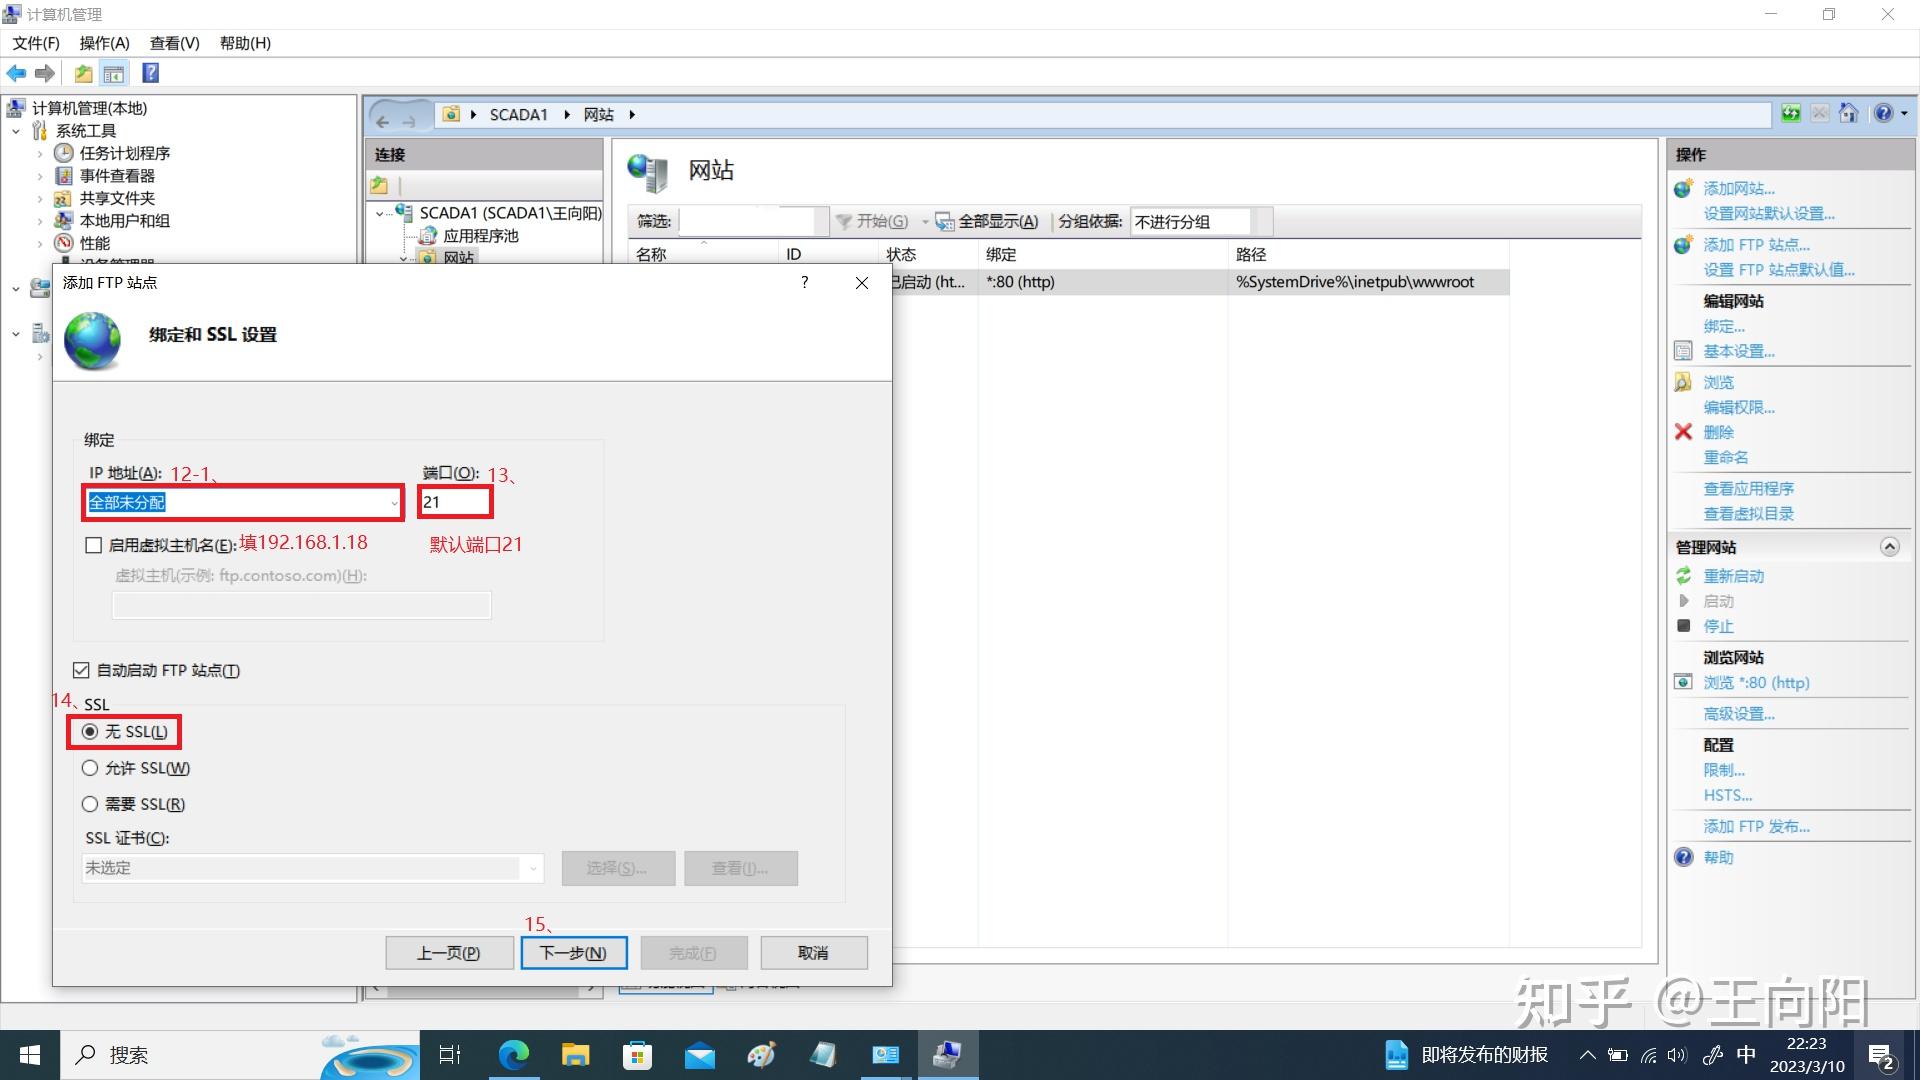The image size is (1920, 1080).
Task: Open the View (查看) menu
Action: click(174, 43)
